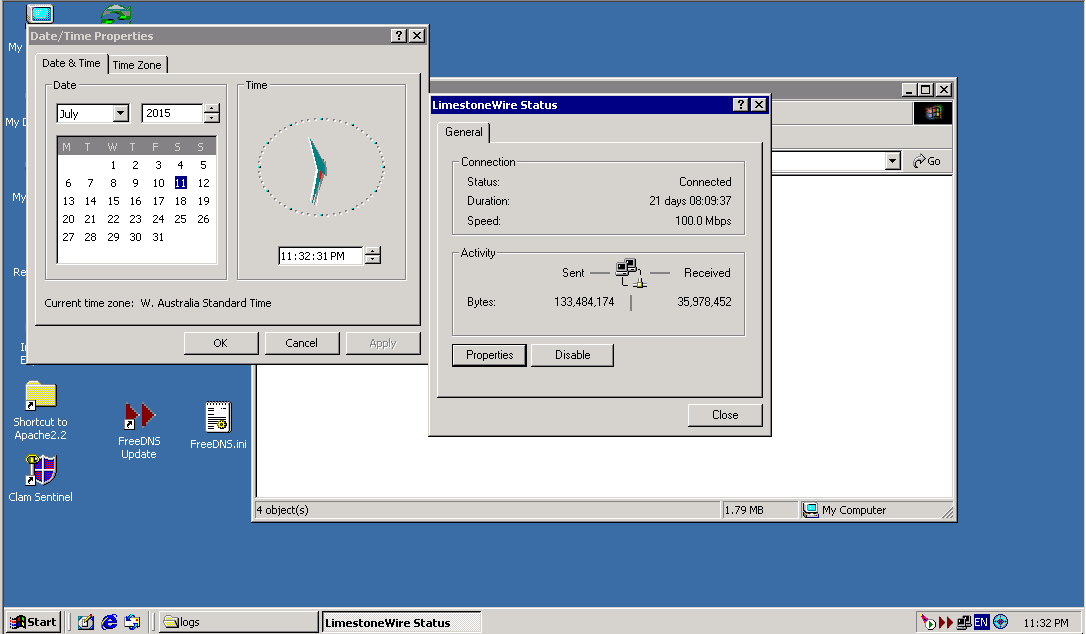
Task: Select the Date & Time tab
Action: click(x=71, y=63)
